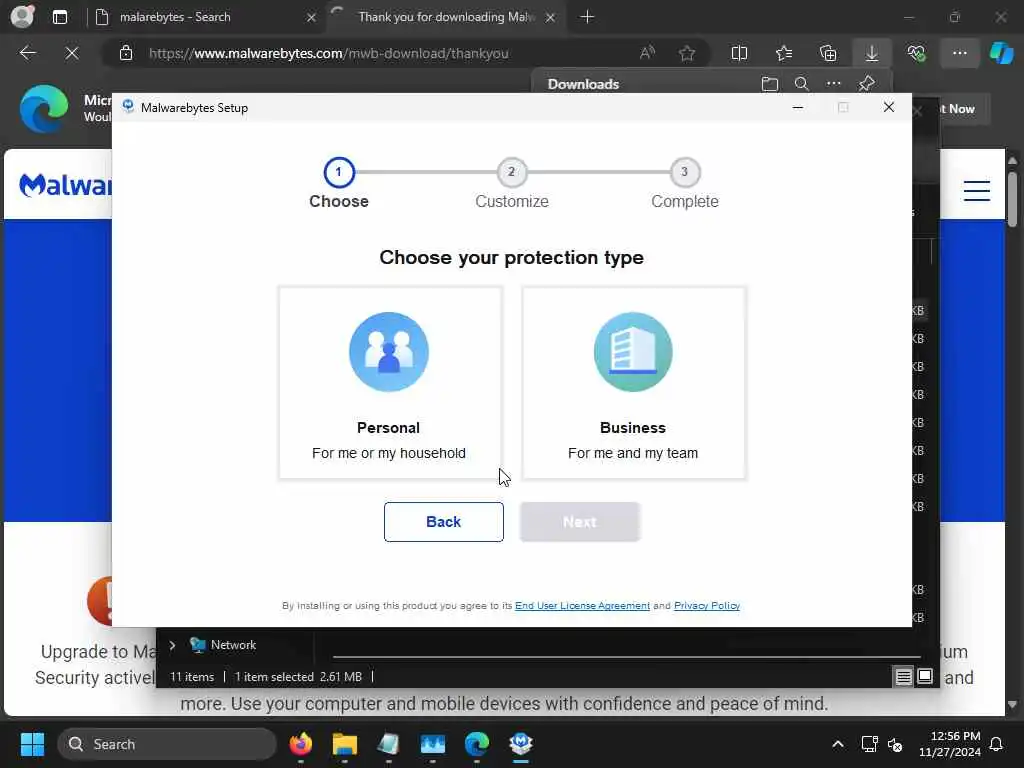1024x768 pixels.
Task: Open network and volume tray icons
Action: tap(882, 744)
